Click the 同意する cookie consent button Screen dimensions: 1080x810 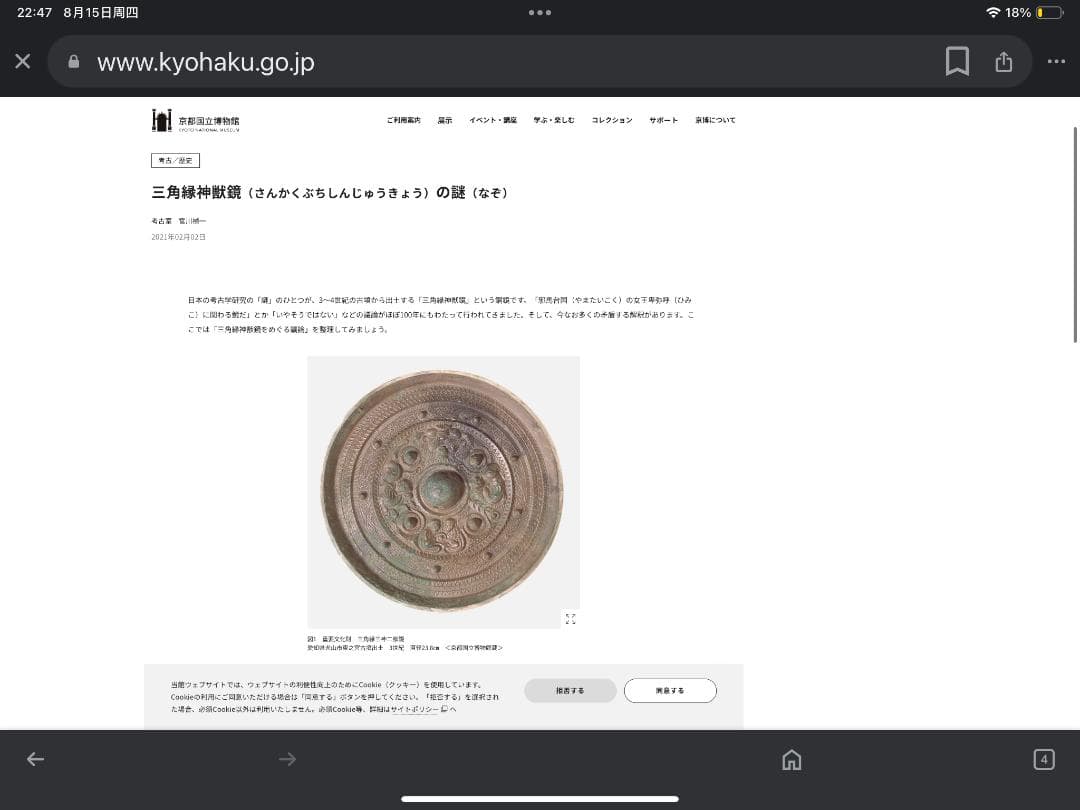(x=670, y=690)
